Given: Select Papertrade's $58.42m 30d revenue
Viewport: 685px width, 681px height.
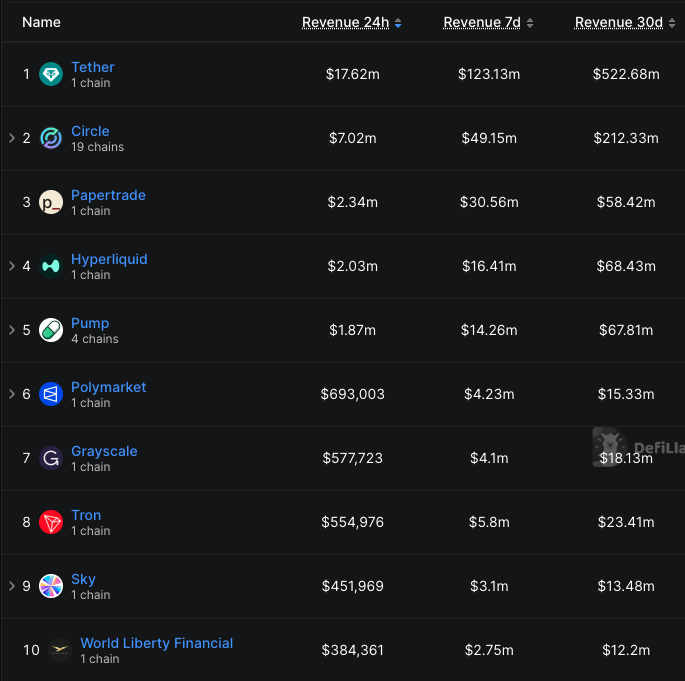Looking at the screenshot, I should [x=626, y=202].
